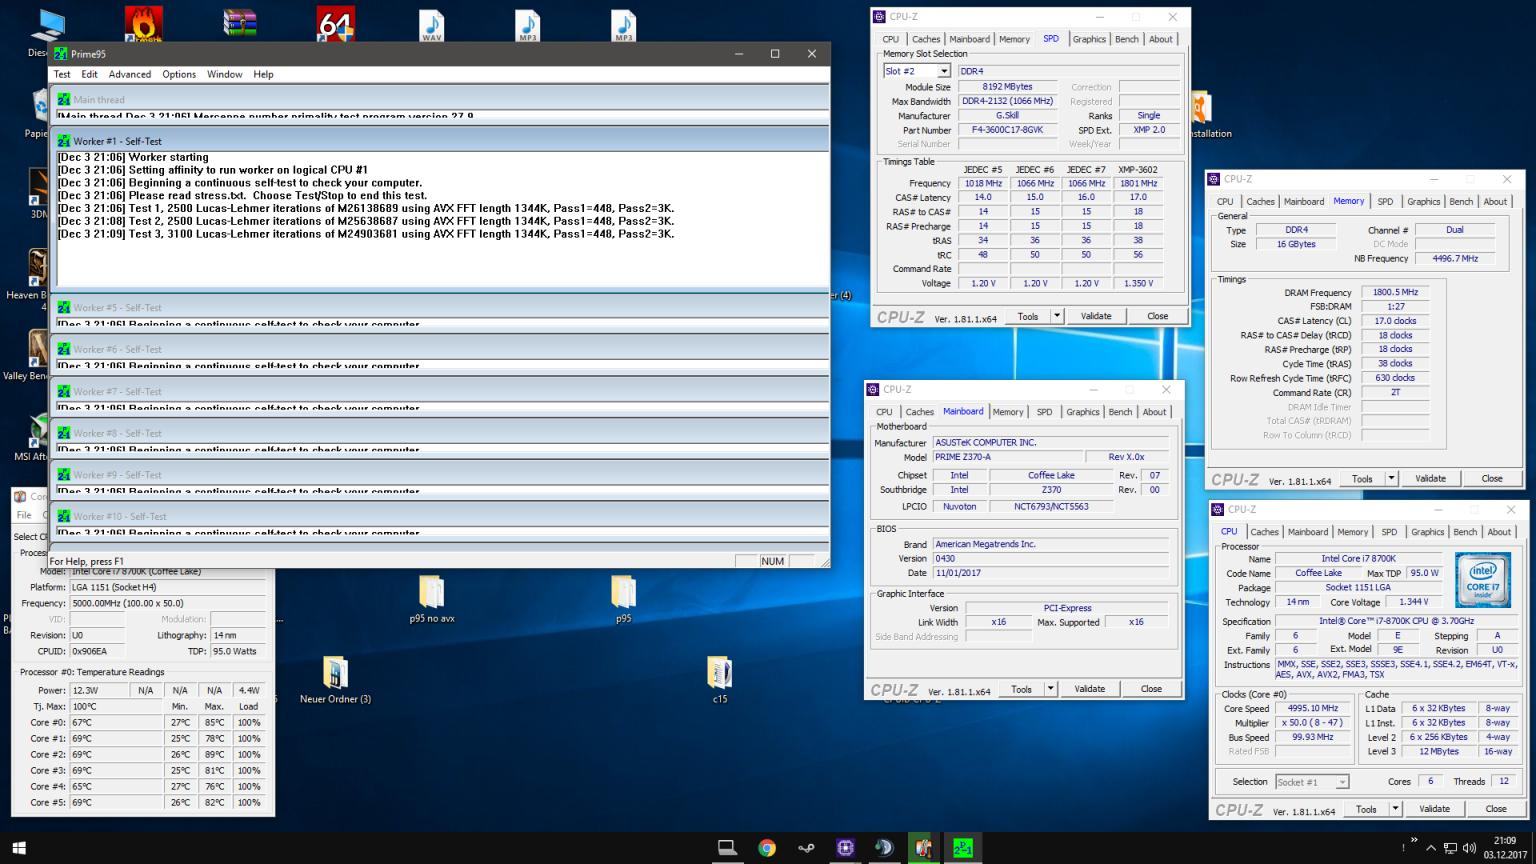Viewport: 1536px width, 864px height.
Task: Click the Main thread window icon
Action: click(64, 99)
